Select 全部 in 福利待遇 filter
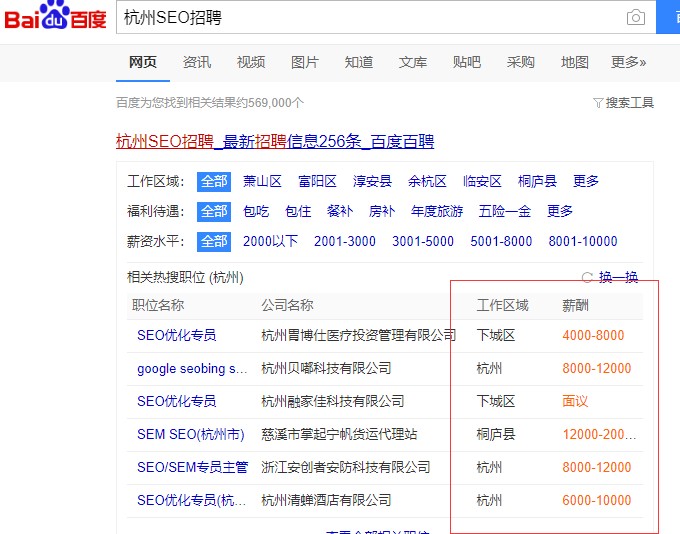Screen dimensions: 680x534 [x=214, y=212]
